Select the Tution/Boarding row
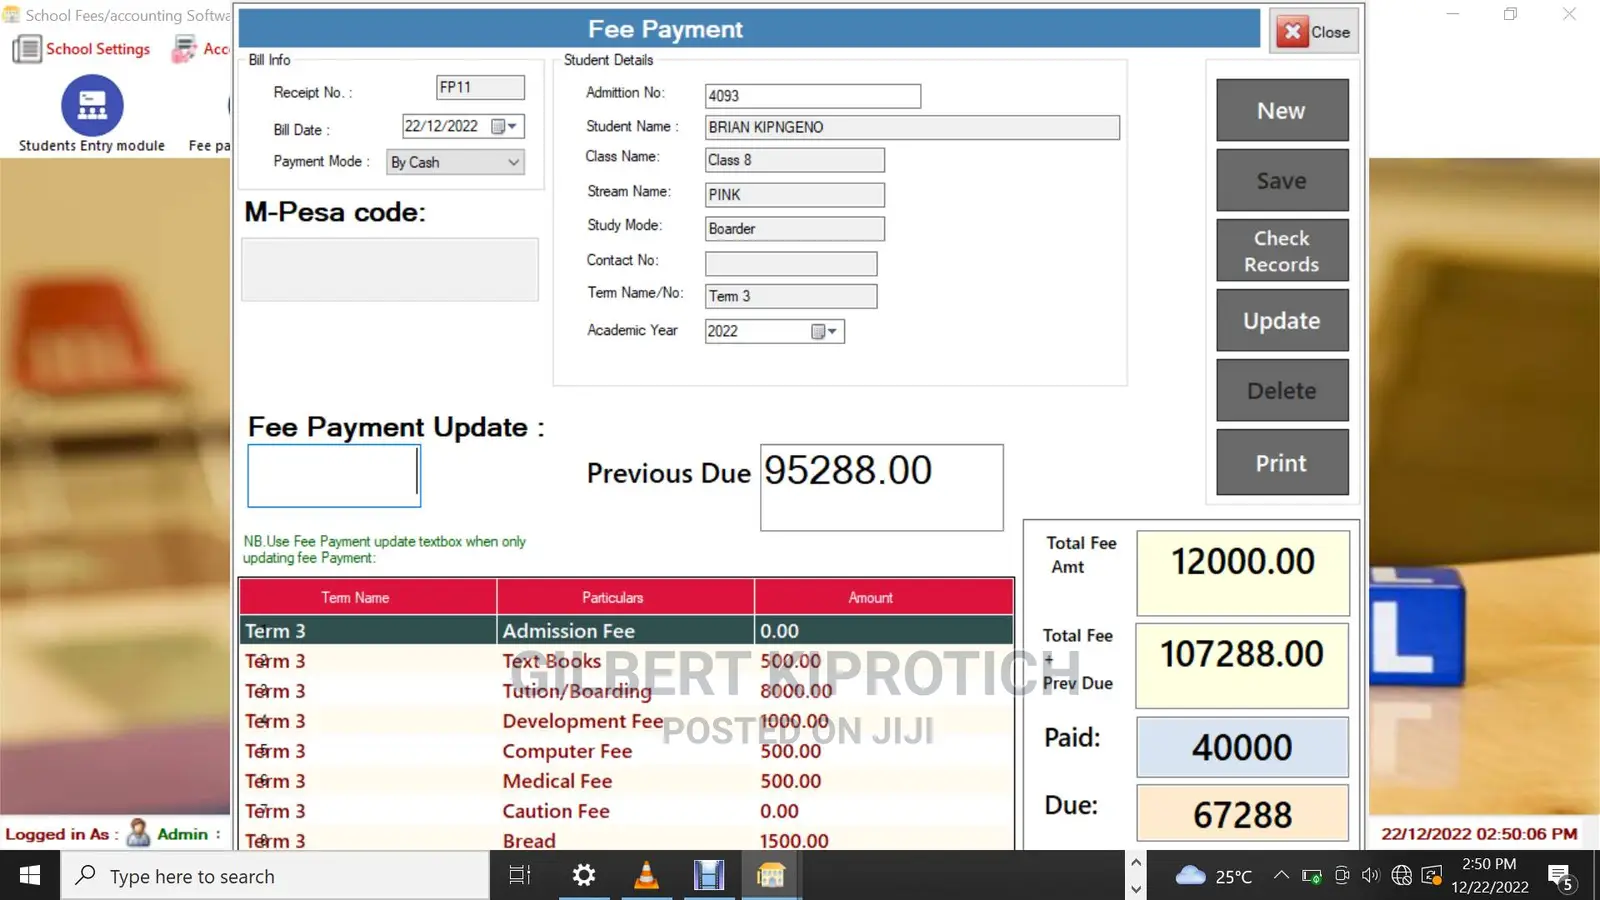This screenshot has height=900, width=1600. (626, 691)
